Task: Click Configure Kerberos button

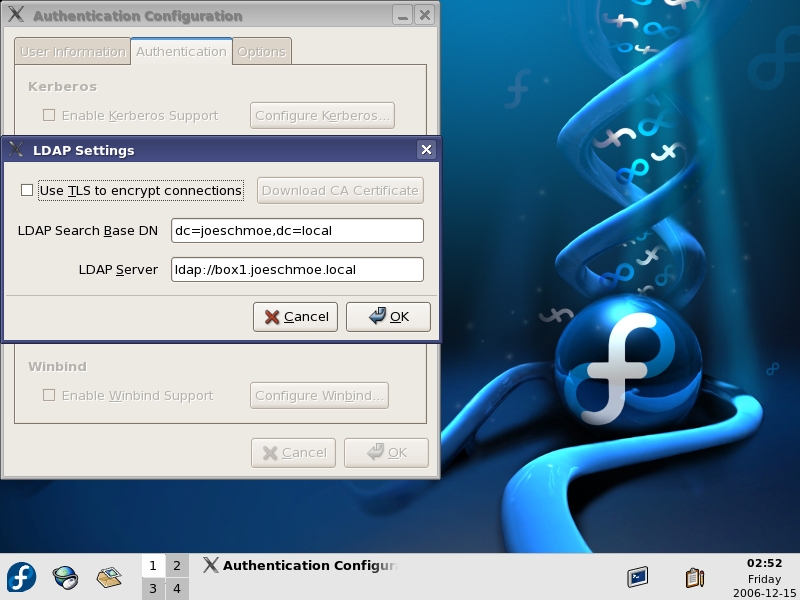Action: coord(322,115)
